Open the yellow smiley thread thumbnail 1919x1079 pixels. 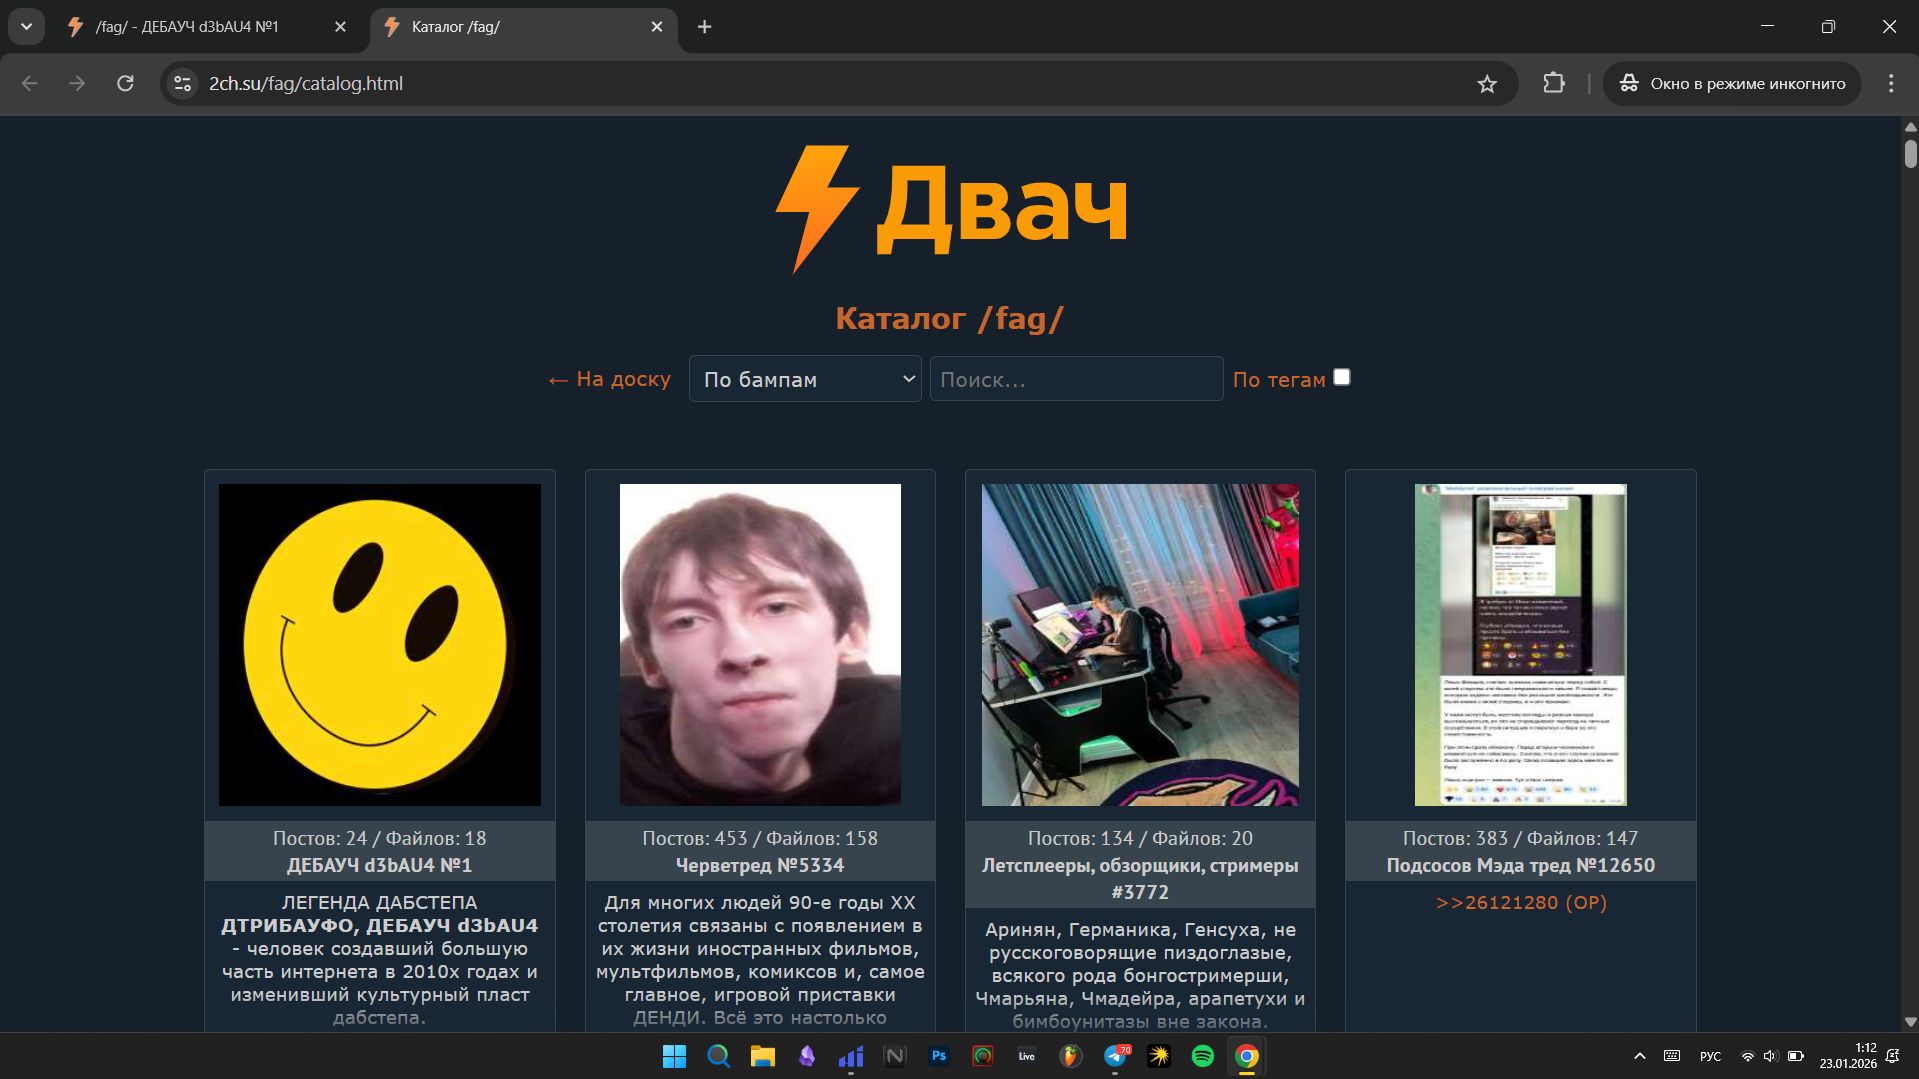click(x=380, y=645)
